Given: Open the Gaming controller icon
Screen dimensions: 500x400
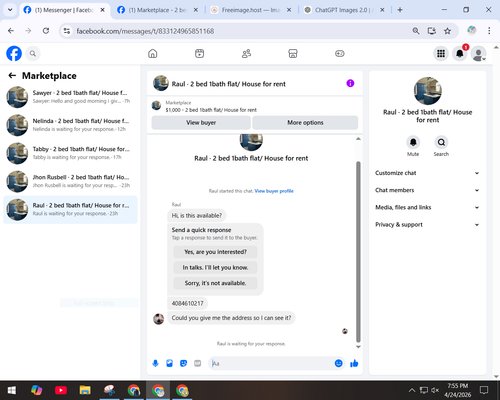Looking at the screenshot, I should coord(340,53).
